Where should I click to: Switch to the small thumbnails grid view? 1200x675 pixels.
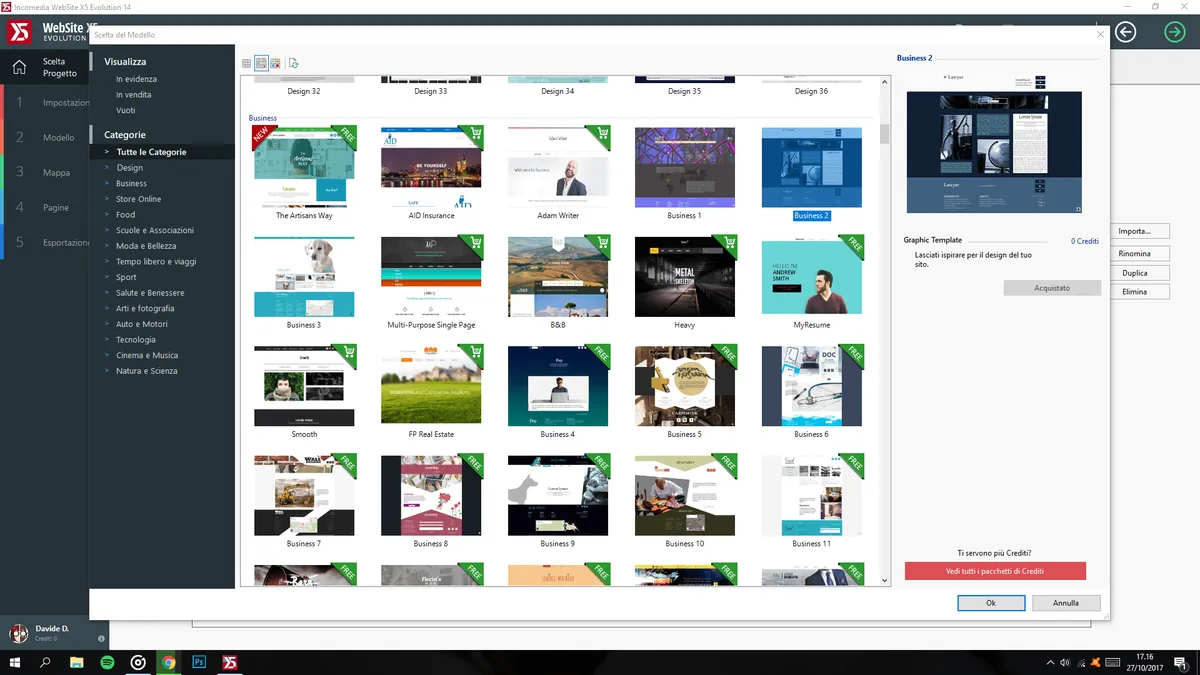[x=247, y=63]
